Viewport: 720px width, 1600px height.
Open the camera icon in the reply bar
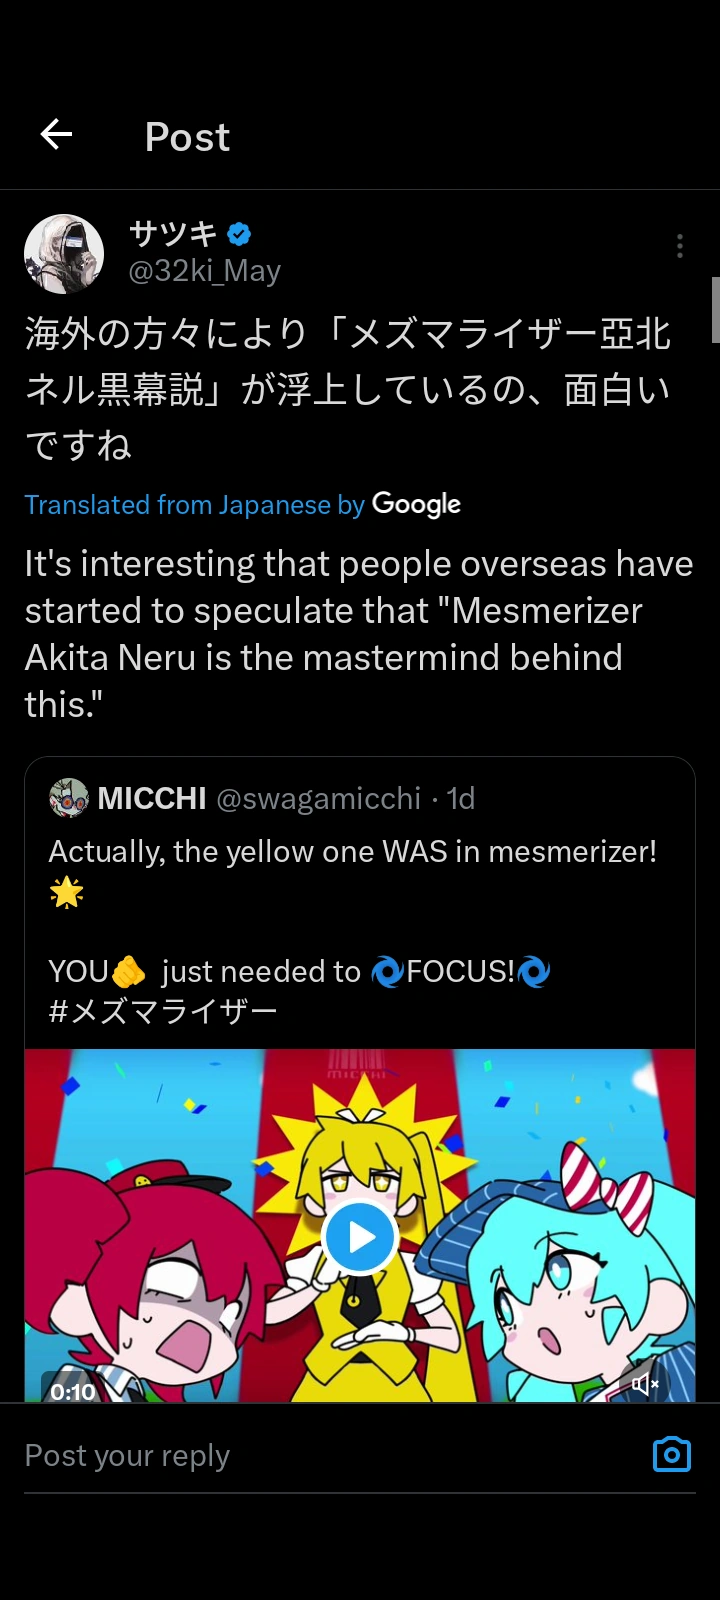coord(671,1454)
